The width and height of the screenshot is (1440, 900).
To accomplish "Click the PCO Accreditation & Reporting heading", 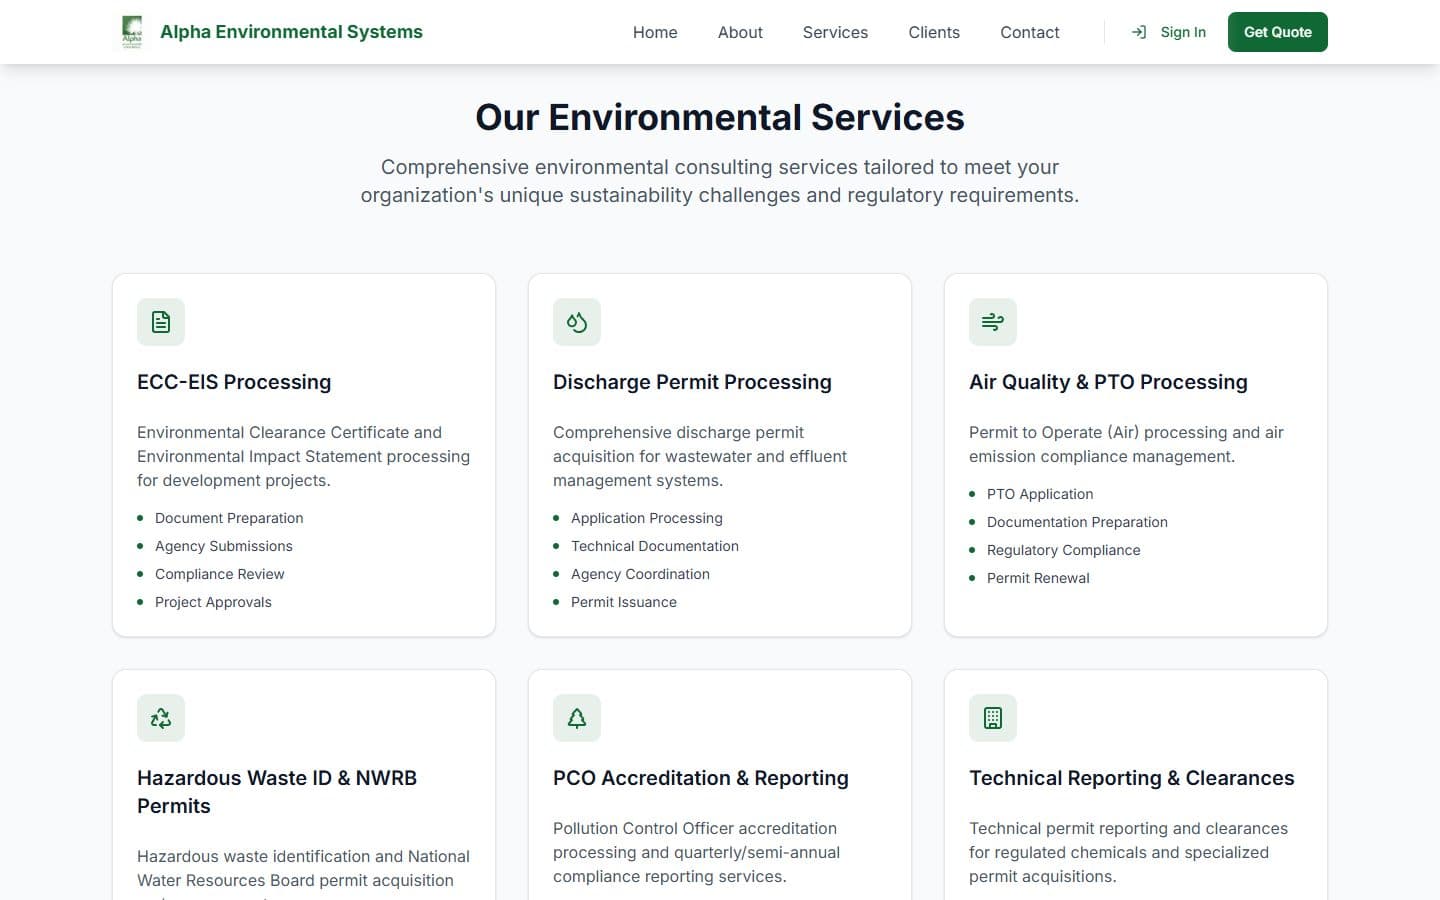I will point(701,778).
